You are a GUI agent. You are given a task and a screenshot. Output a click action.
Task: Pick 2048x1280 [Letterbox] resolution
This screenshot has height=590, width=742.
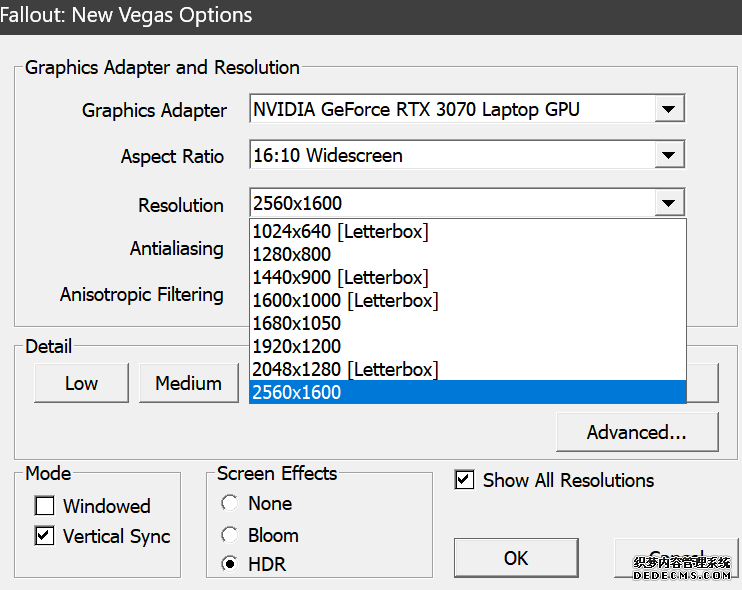(x=345, y=369)
